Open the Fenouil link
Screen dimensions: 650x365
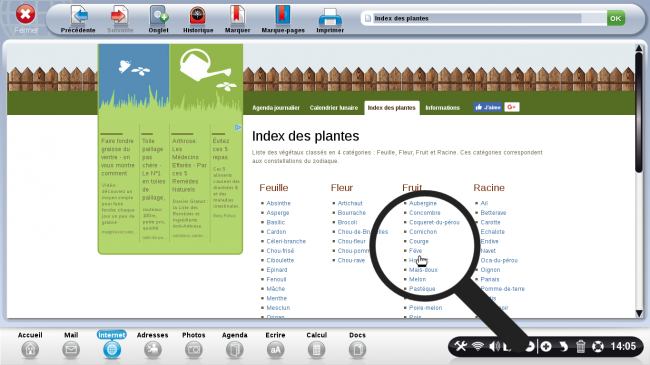[x=276, y=280]
